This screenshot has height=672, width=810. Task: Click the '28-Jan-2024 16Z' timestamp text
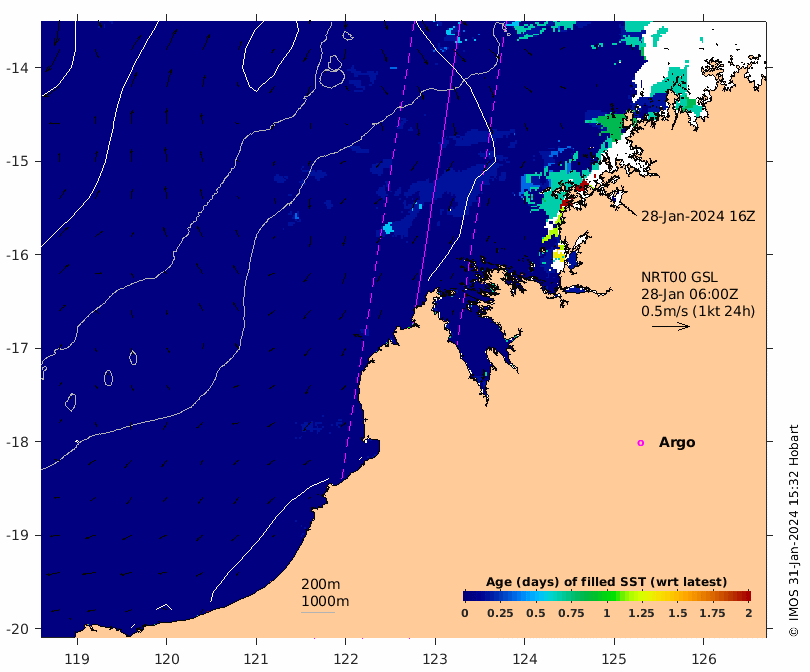pyautogui.click(x=698, y=216)
